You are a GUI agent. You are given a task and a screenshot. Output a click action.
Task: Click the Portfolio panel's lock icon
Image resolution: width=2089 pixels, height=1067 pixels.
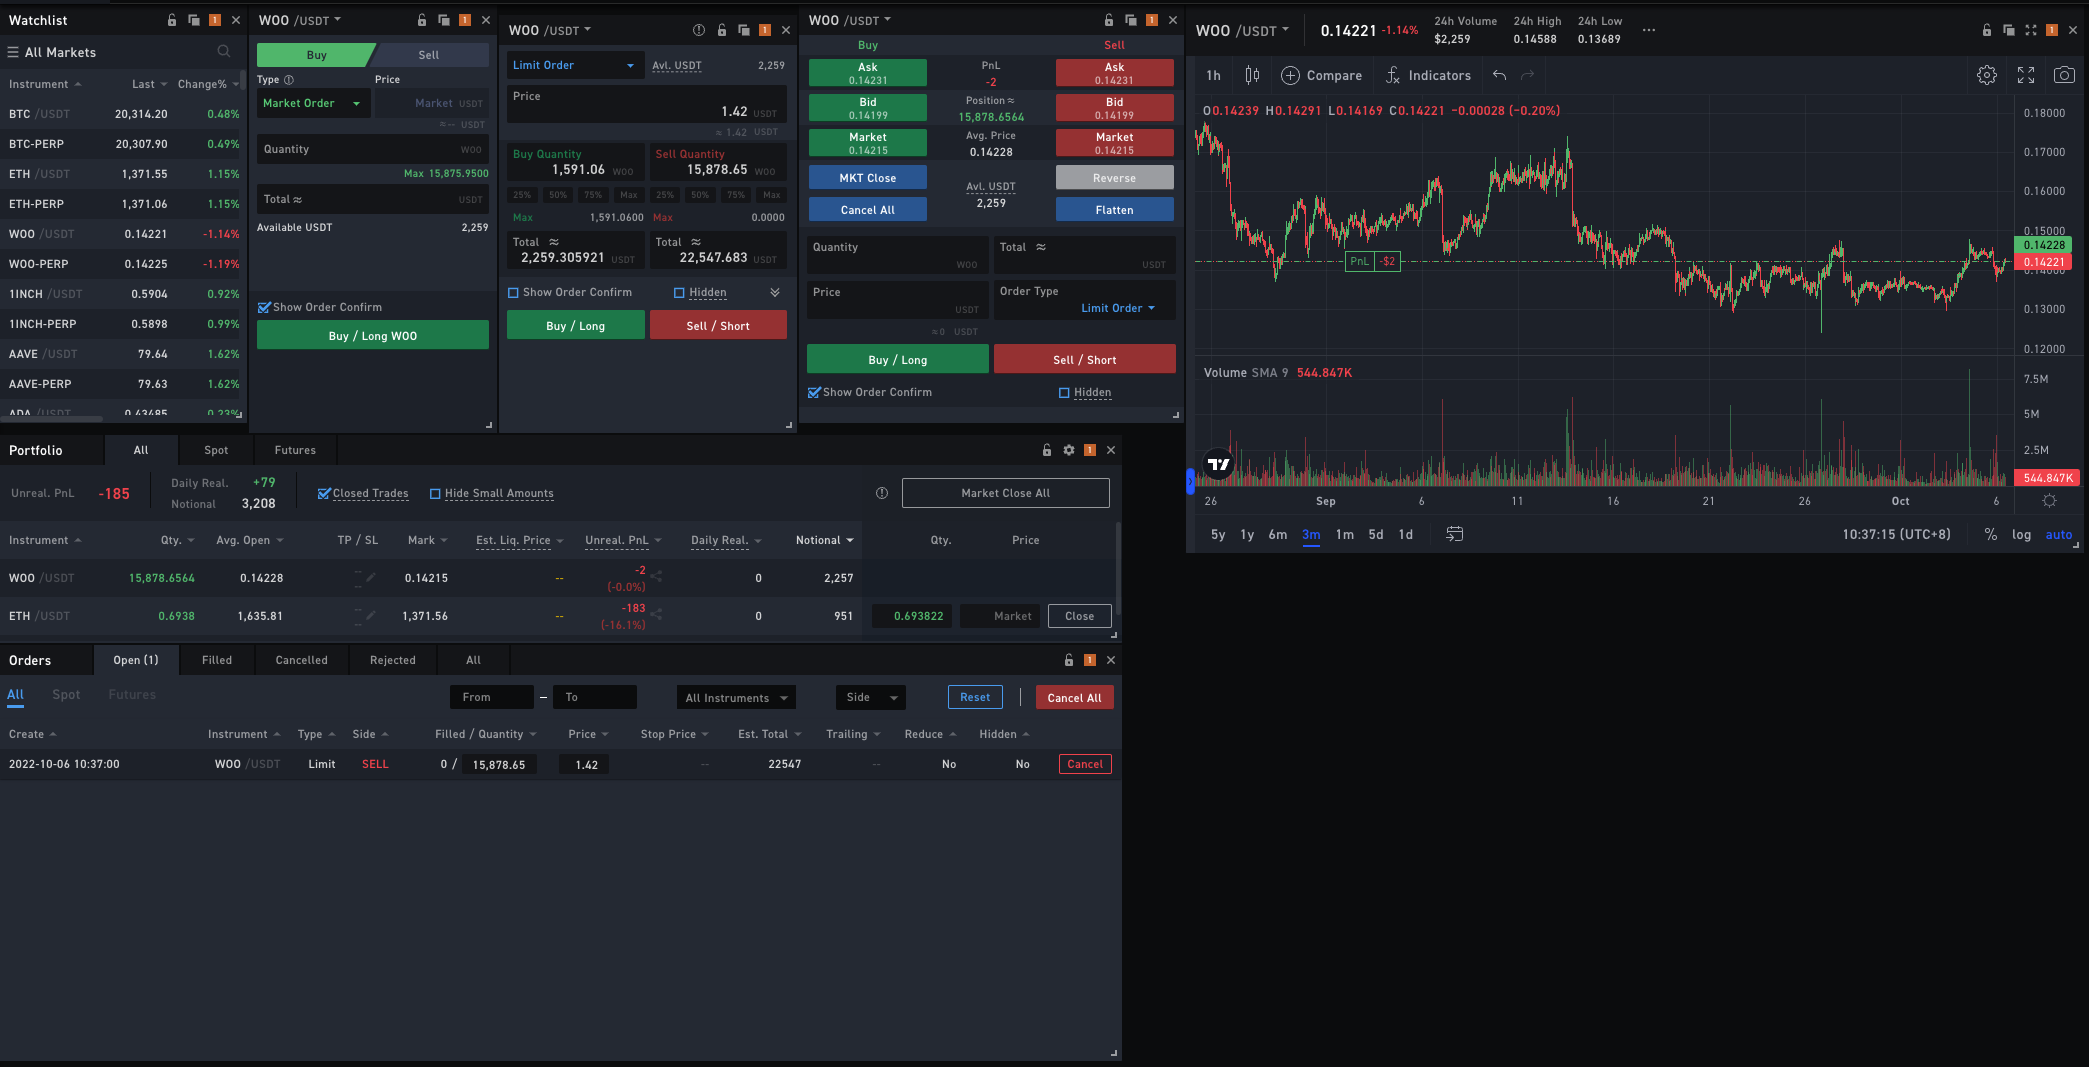point(1047,450)
